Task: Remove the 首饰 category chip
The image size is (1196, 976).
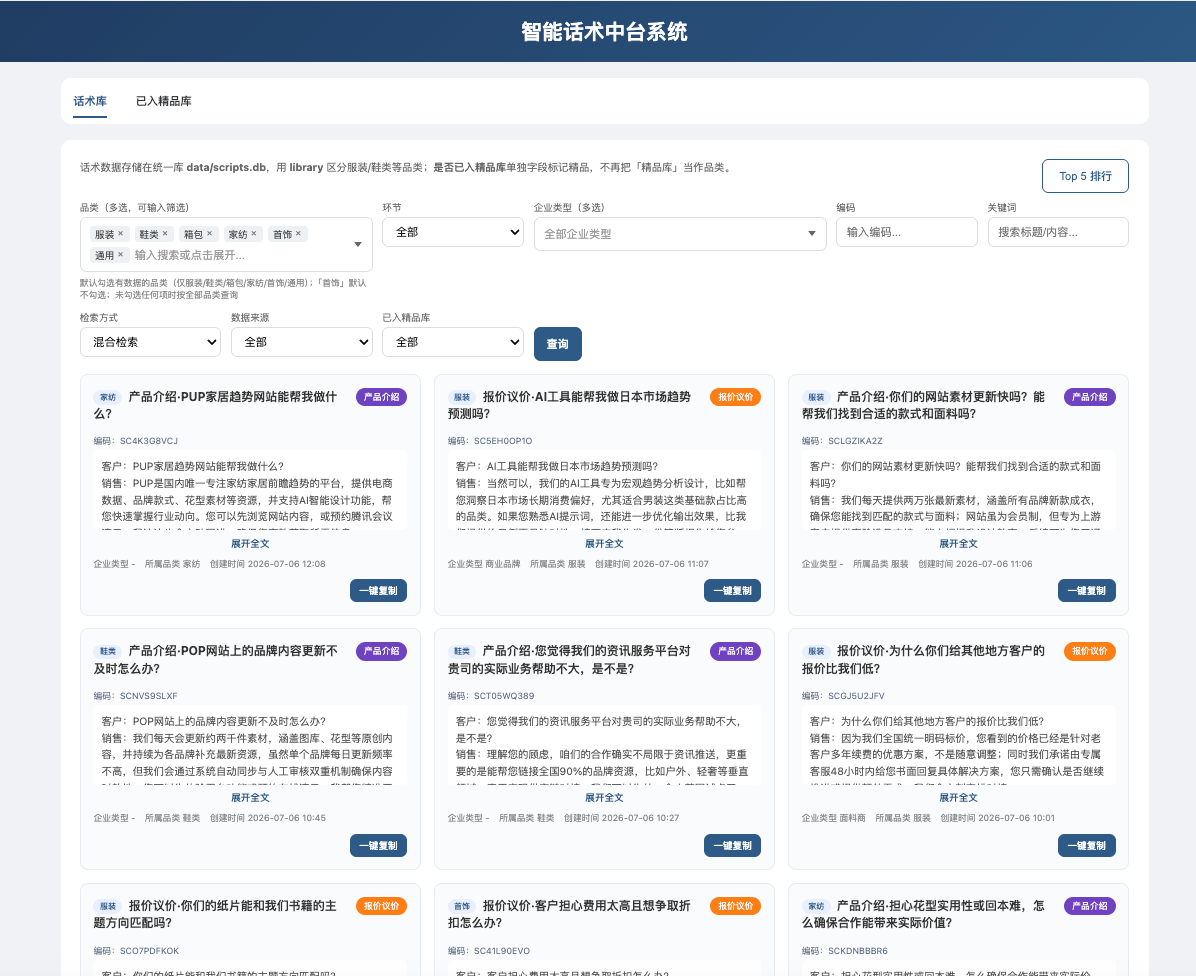Action: (x=298, y=233)
